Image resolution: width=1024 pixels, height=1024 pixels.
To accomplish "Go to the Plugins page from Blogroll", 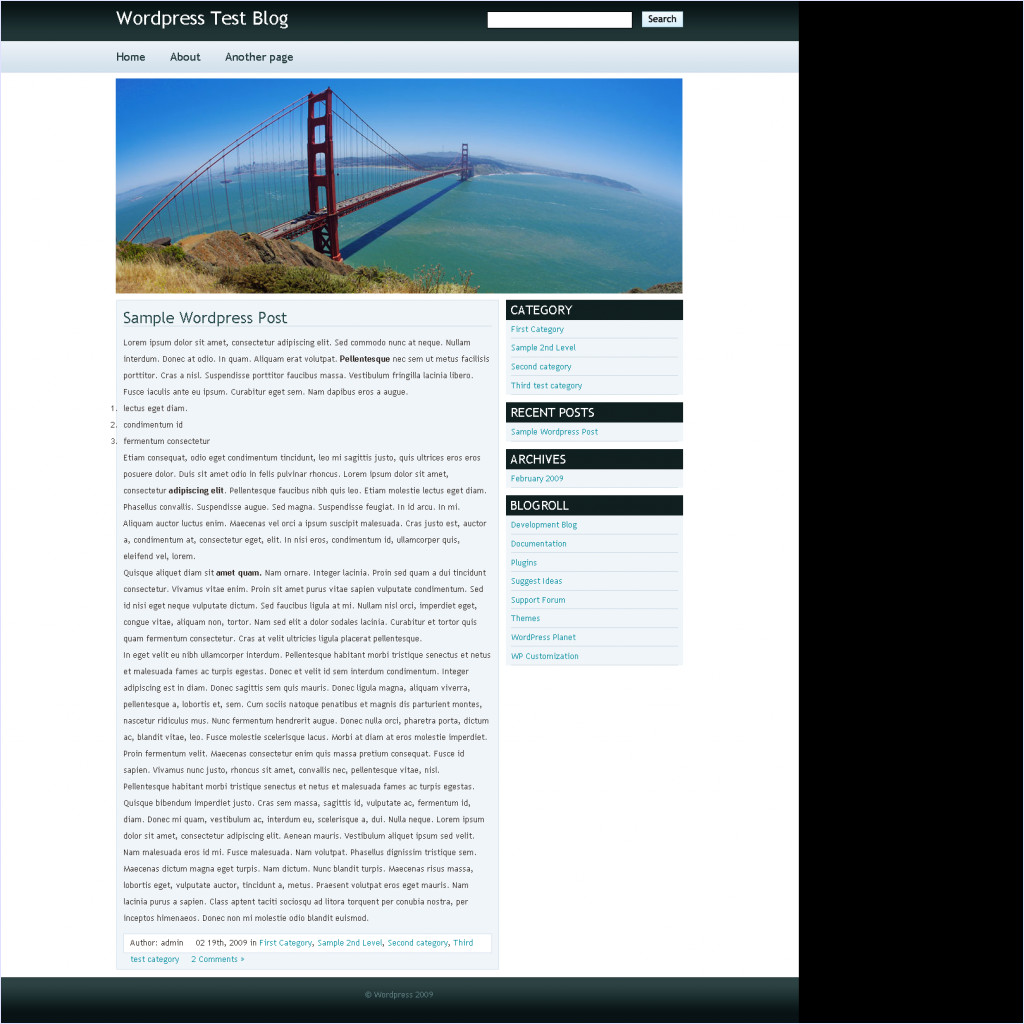I will [x=523, y=562].
